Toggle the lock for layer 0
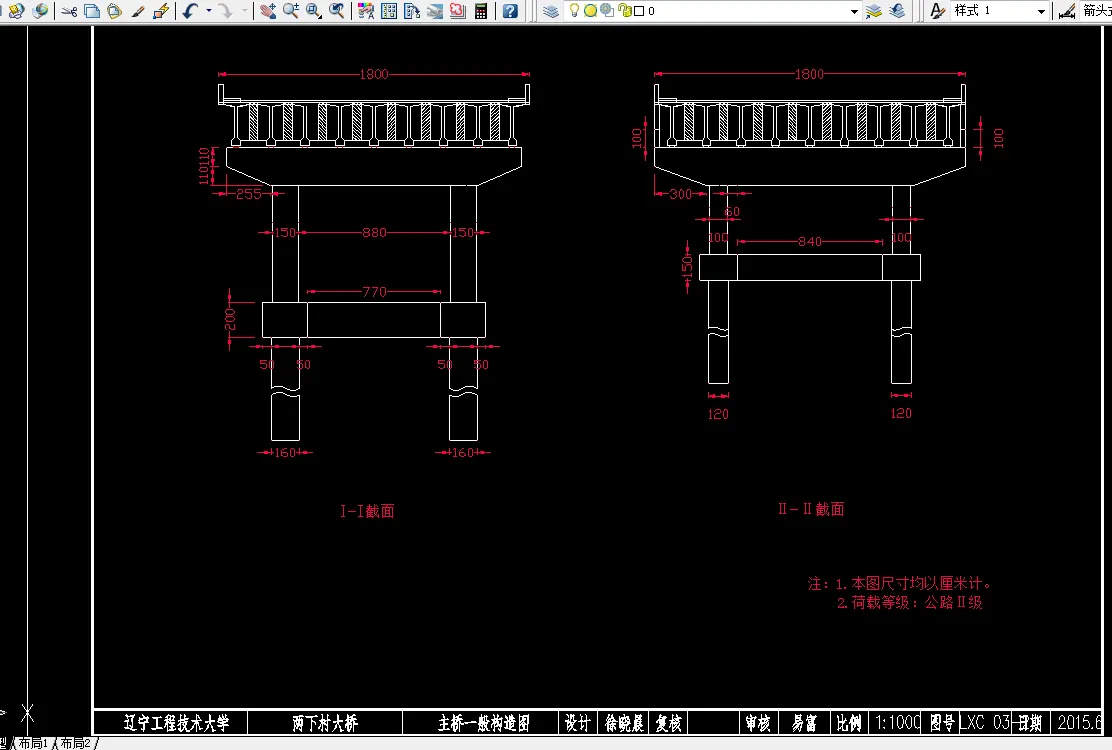Viewport: 1112px width, 750px height. (625, 11)
